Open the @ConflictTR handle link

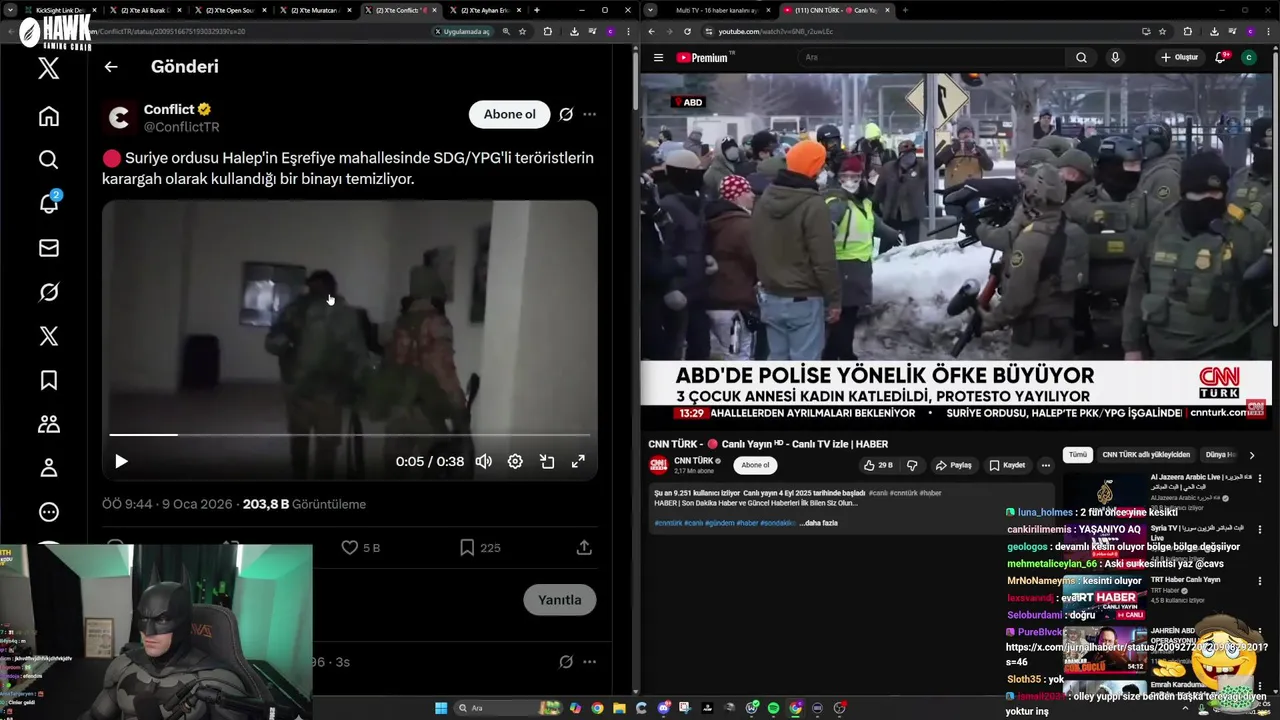(181, 127)
